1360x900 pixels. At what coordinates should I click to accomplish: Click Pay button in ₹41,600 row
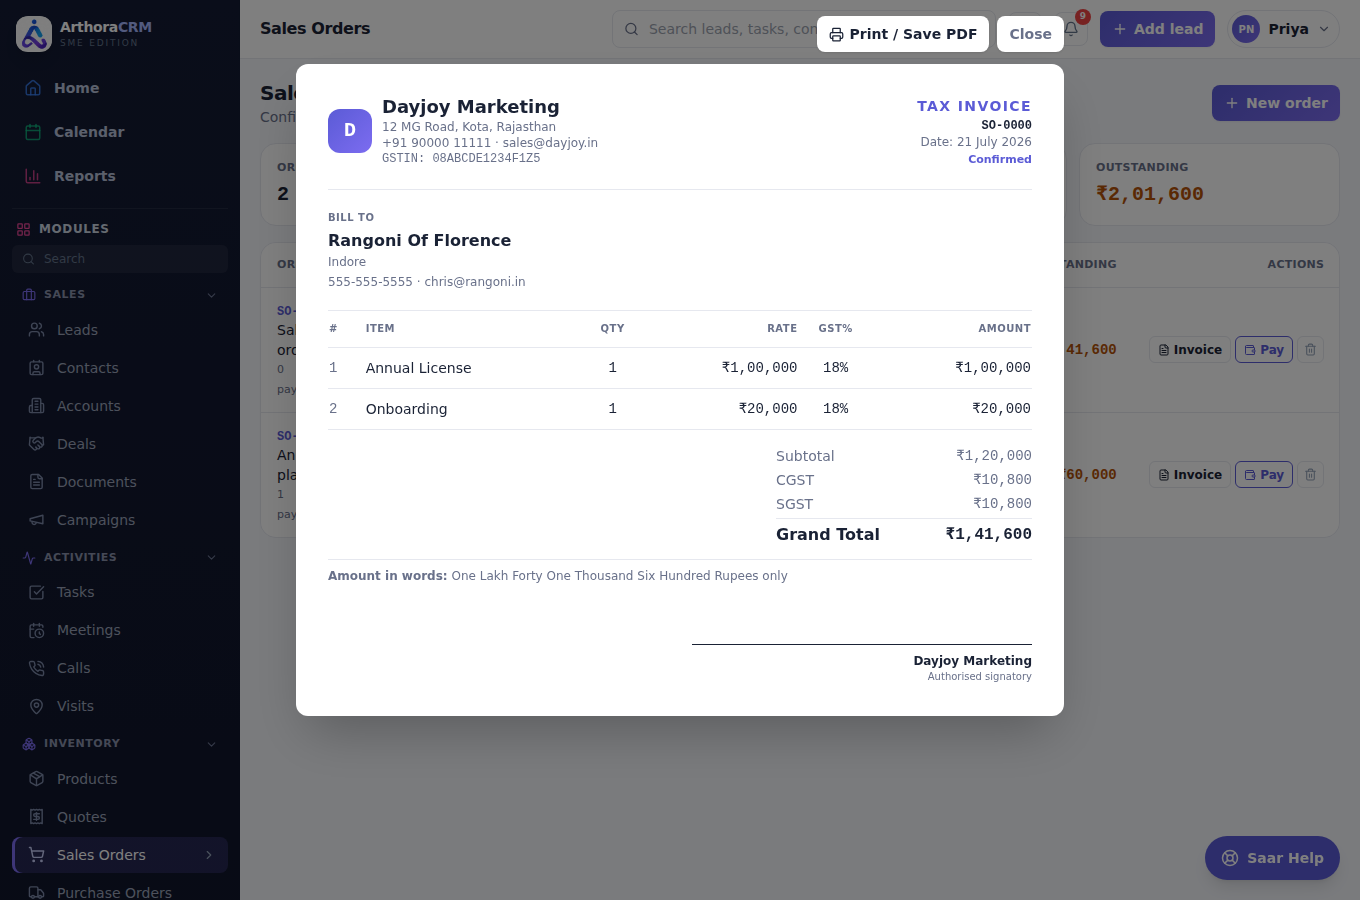(1264, 350)
